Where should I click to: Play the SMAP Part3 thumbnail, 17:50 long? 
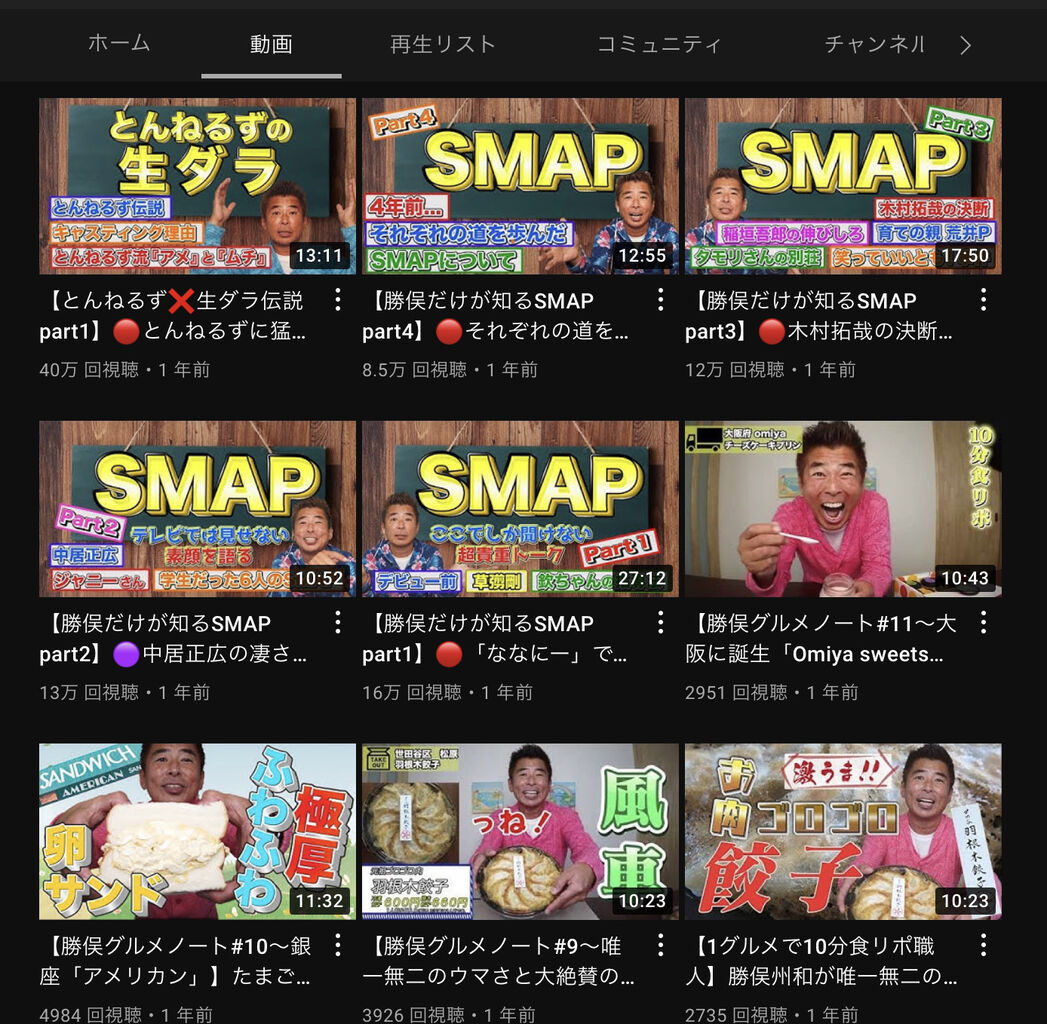843,186
